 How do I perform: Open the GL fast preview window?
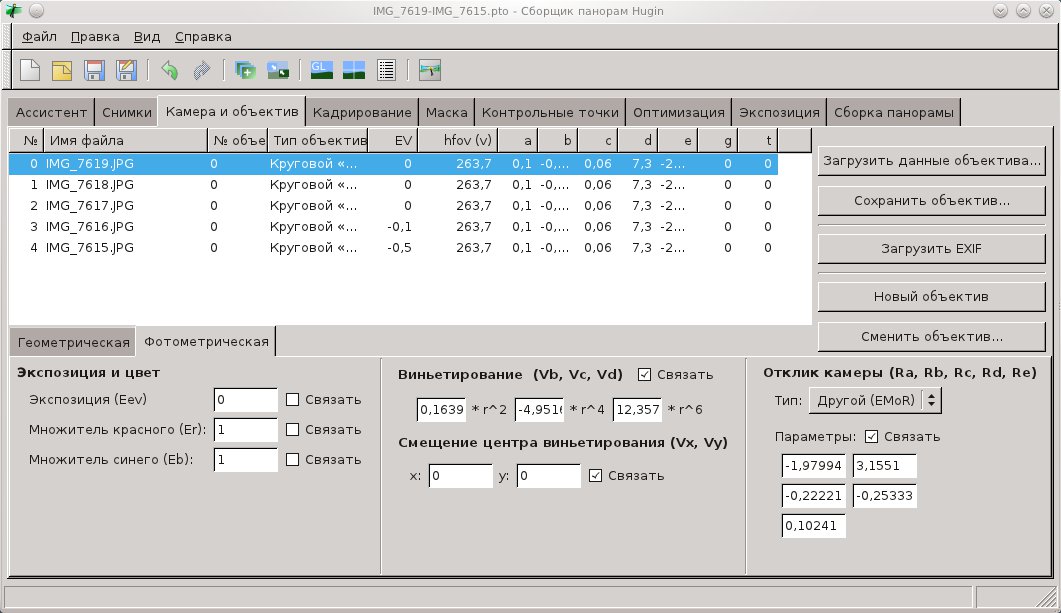[x=322, y=70]
